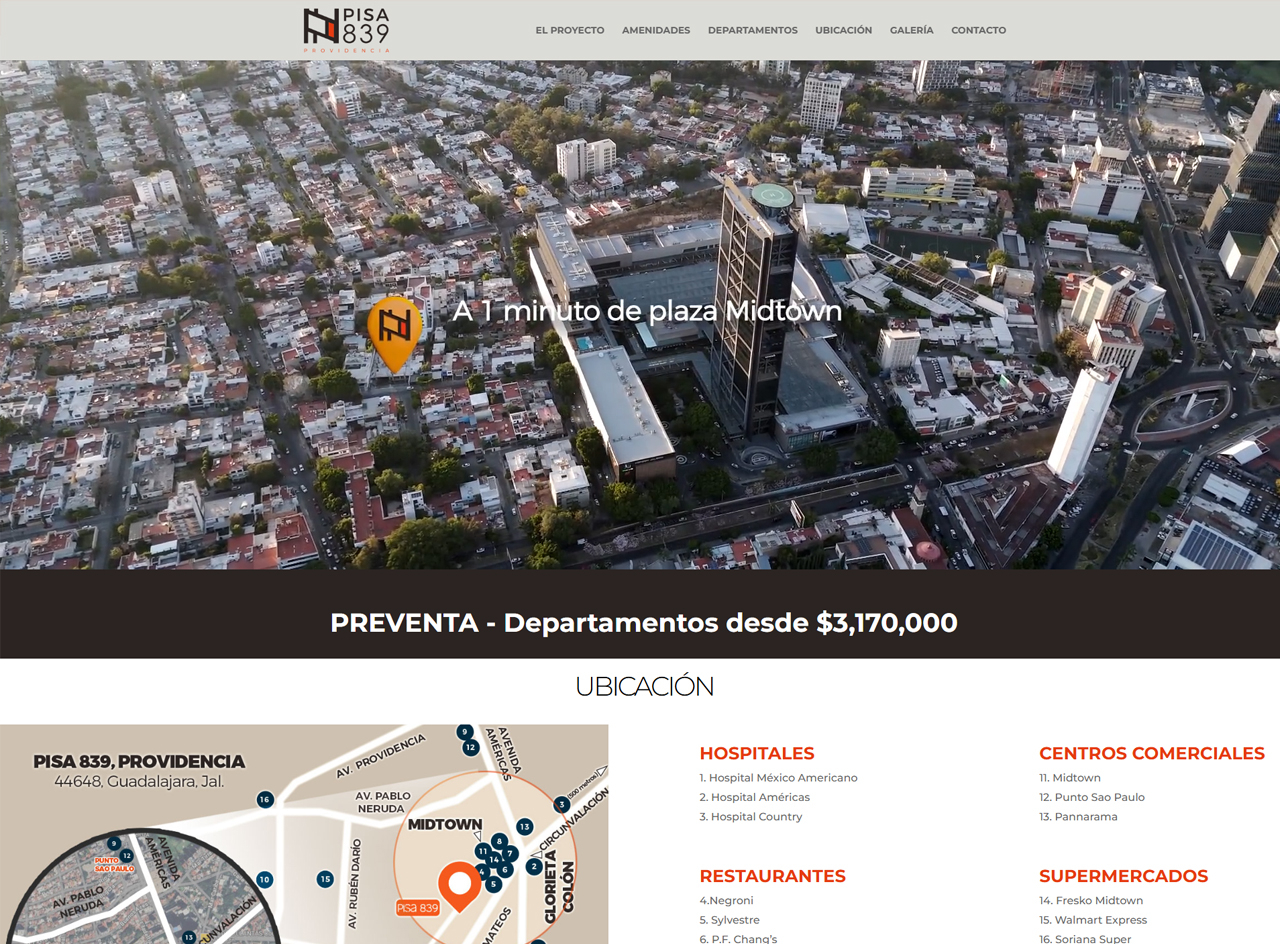1280x944 pixels.
Task: Open El Proyecto menu item
Action: click(570, 30)
